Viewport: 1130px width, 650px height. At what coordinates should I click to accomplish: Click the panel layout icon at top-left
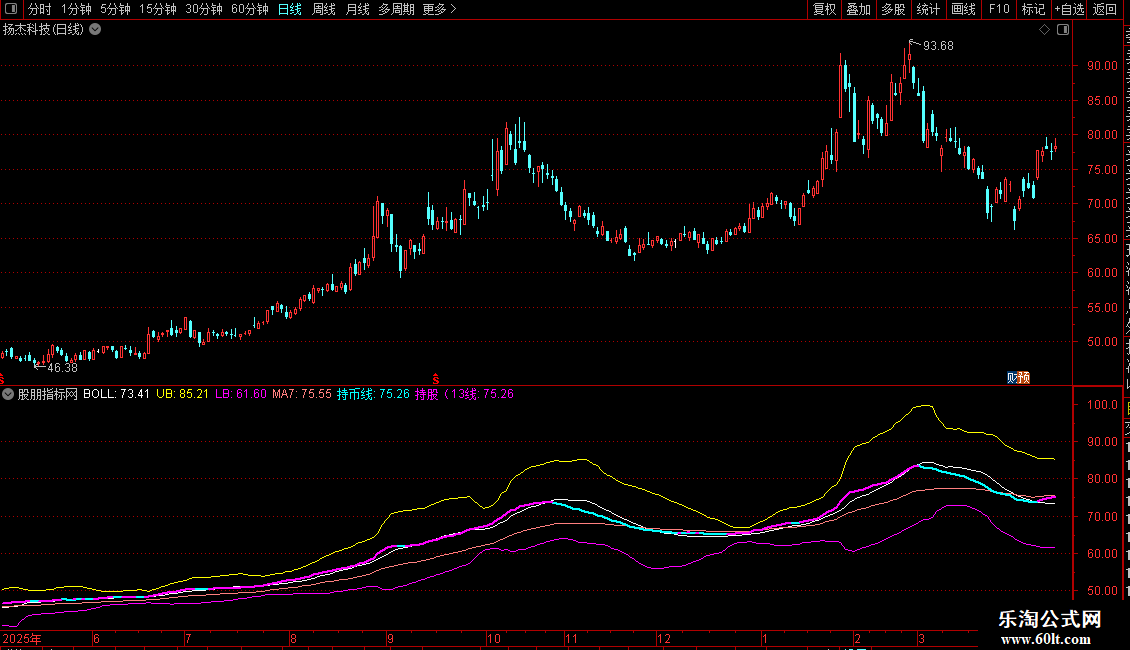click(x=11, y=9)
